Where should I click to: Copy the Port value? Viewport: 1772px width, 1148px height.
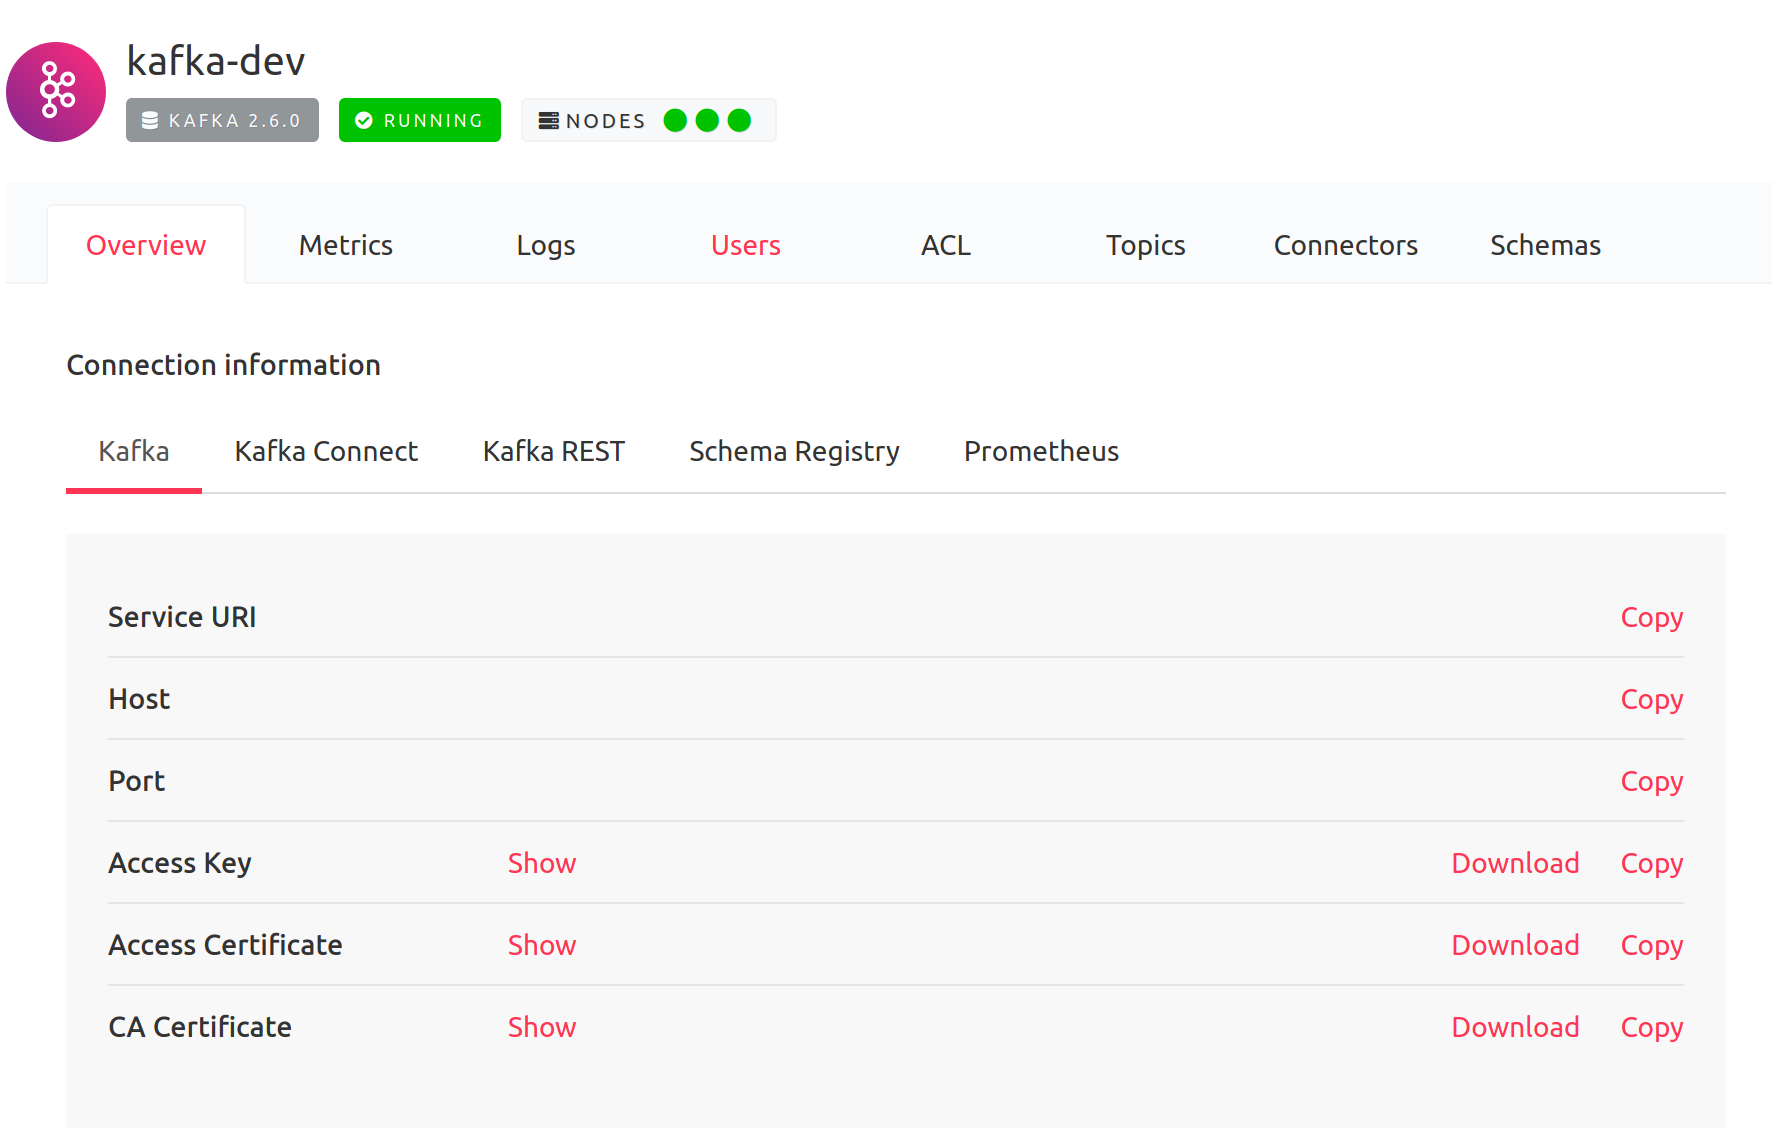[x=1652, y=782]
